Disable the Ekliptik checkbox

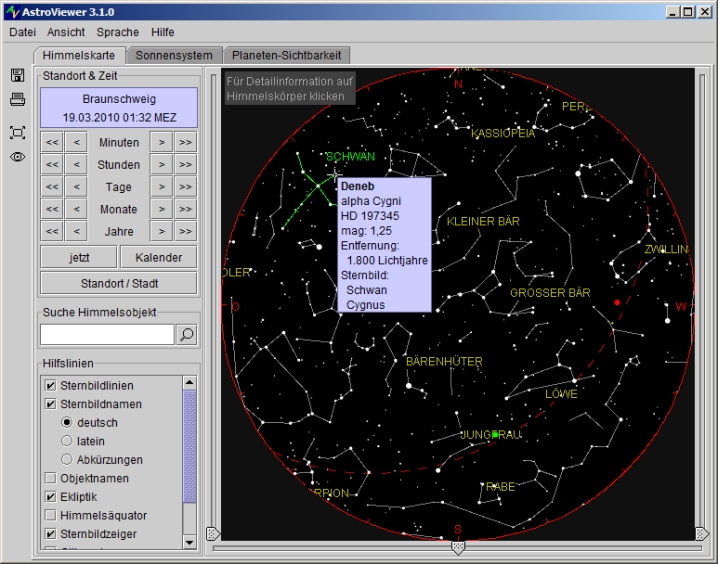point(51,497)
